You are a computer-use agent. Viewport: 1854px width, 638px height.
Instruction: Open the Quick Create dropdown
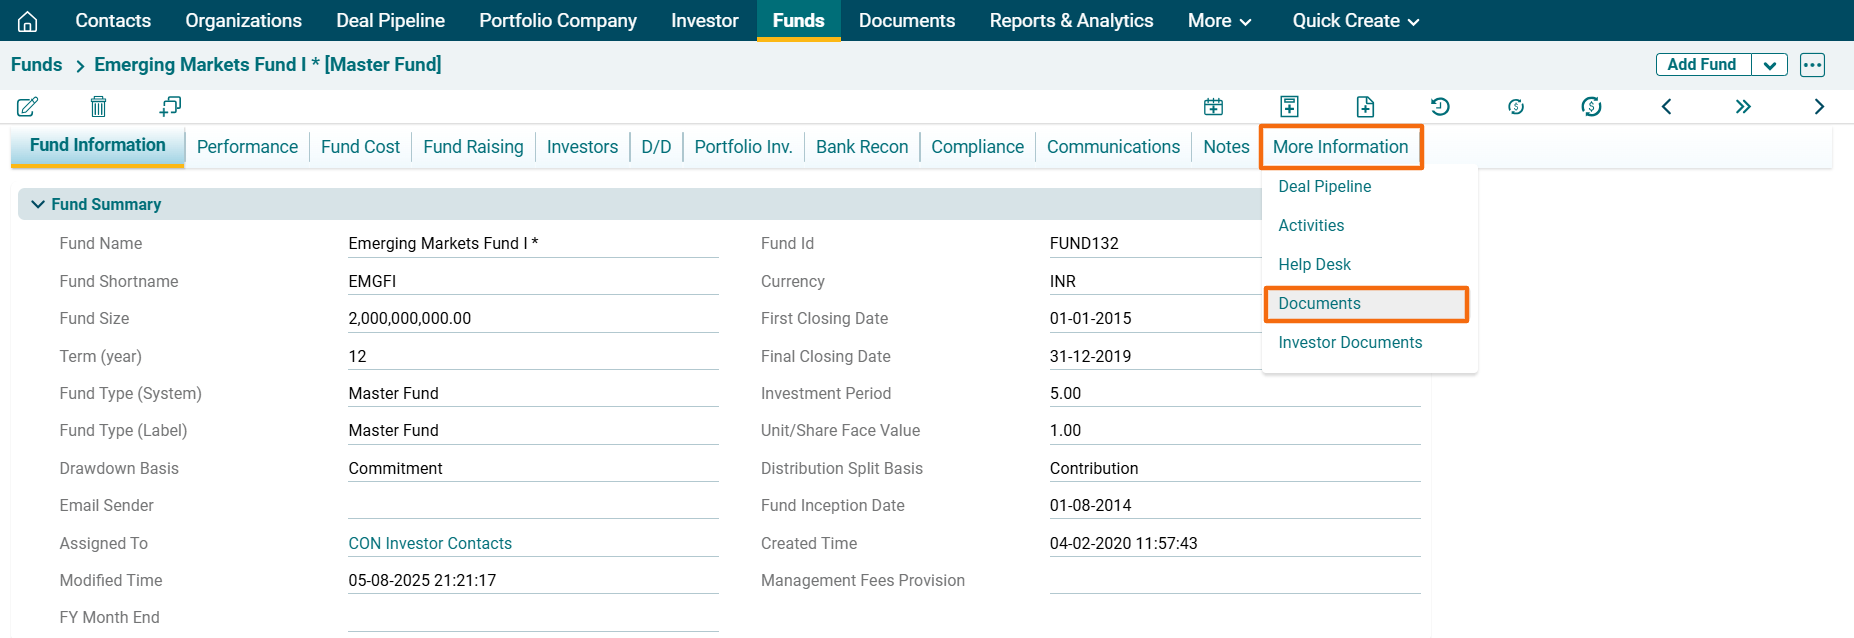[x=1355, y=21]
